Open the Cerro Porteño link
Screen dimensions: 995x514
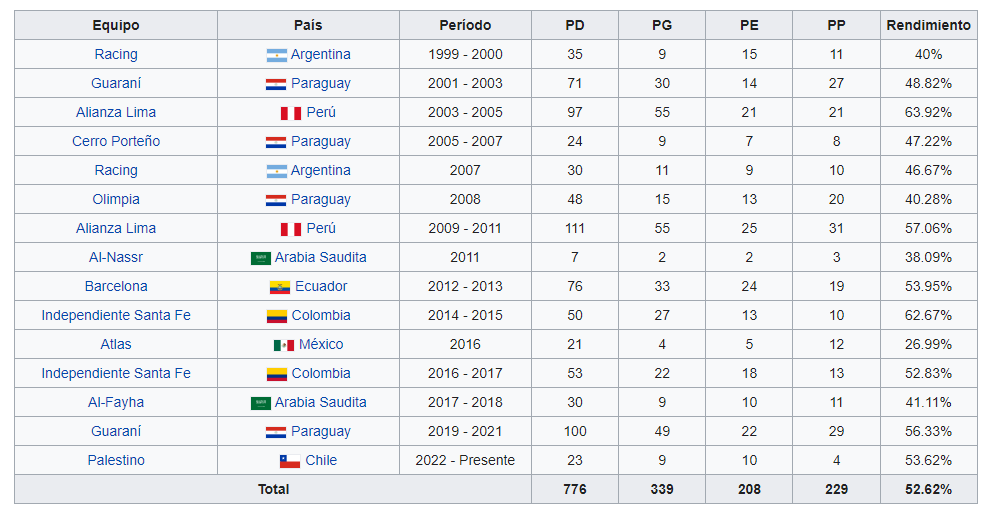click(116, 142)
